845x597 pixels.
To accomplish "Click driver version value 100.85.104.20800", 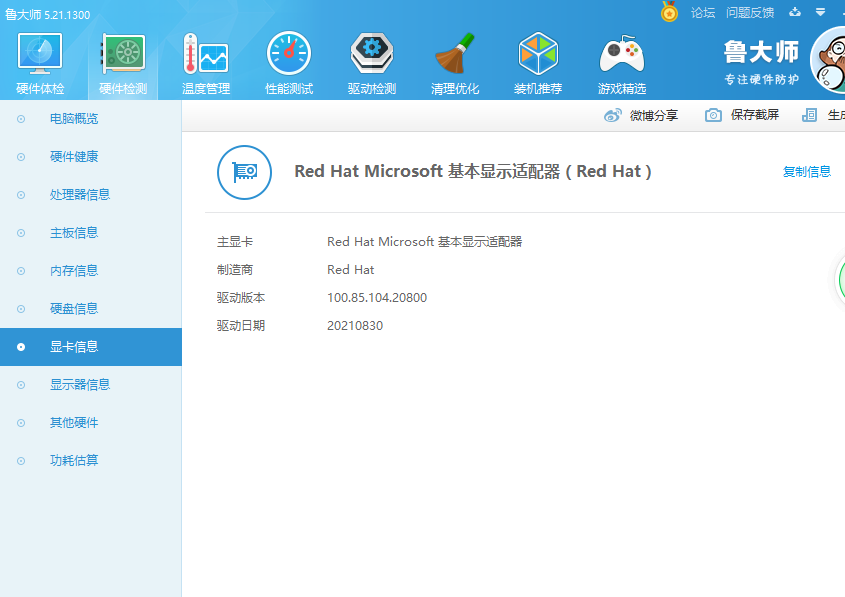I will 377,297.
